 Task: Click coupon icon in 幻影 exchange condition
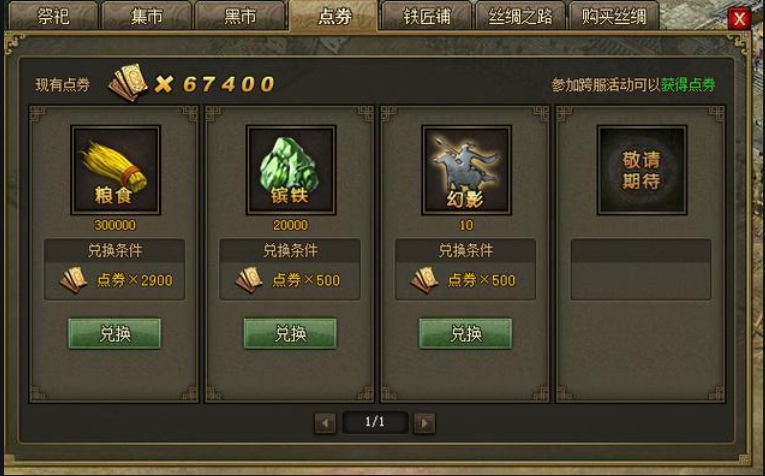click(x=424, y=280)
